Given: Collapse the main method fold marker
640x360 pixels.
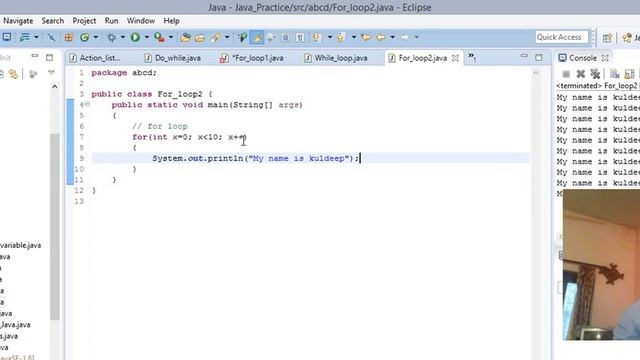Looking at the screenshot, I should (x=87, y=104).
